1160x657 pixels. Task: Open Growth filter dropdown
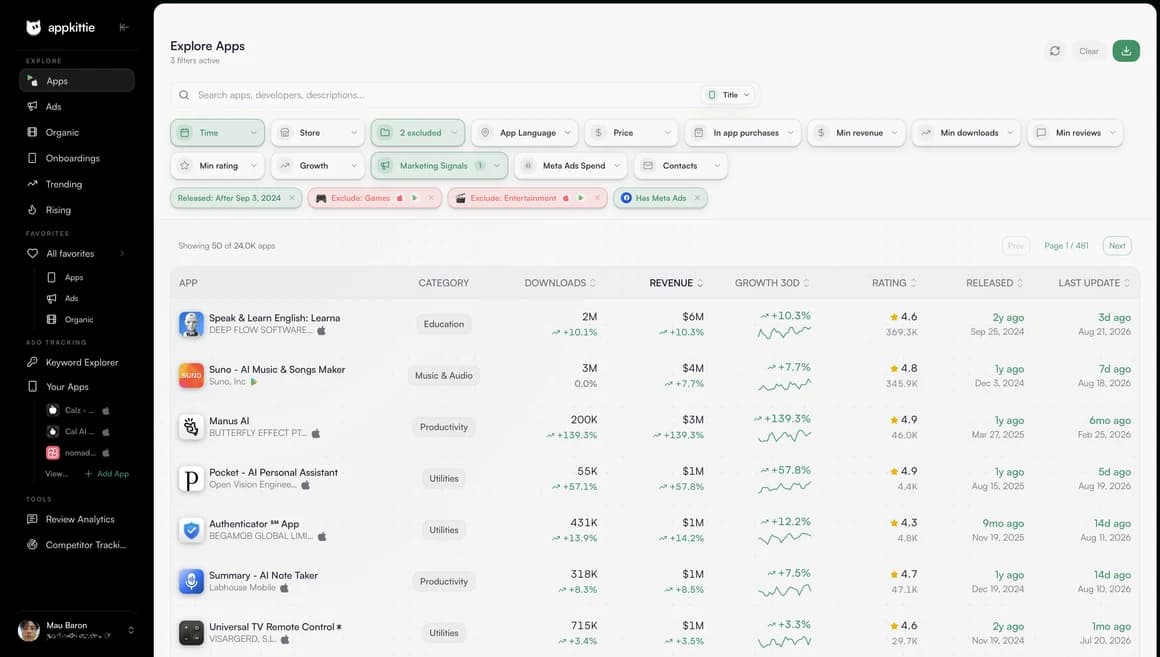[317, 166]
